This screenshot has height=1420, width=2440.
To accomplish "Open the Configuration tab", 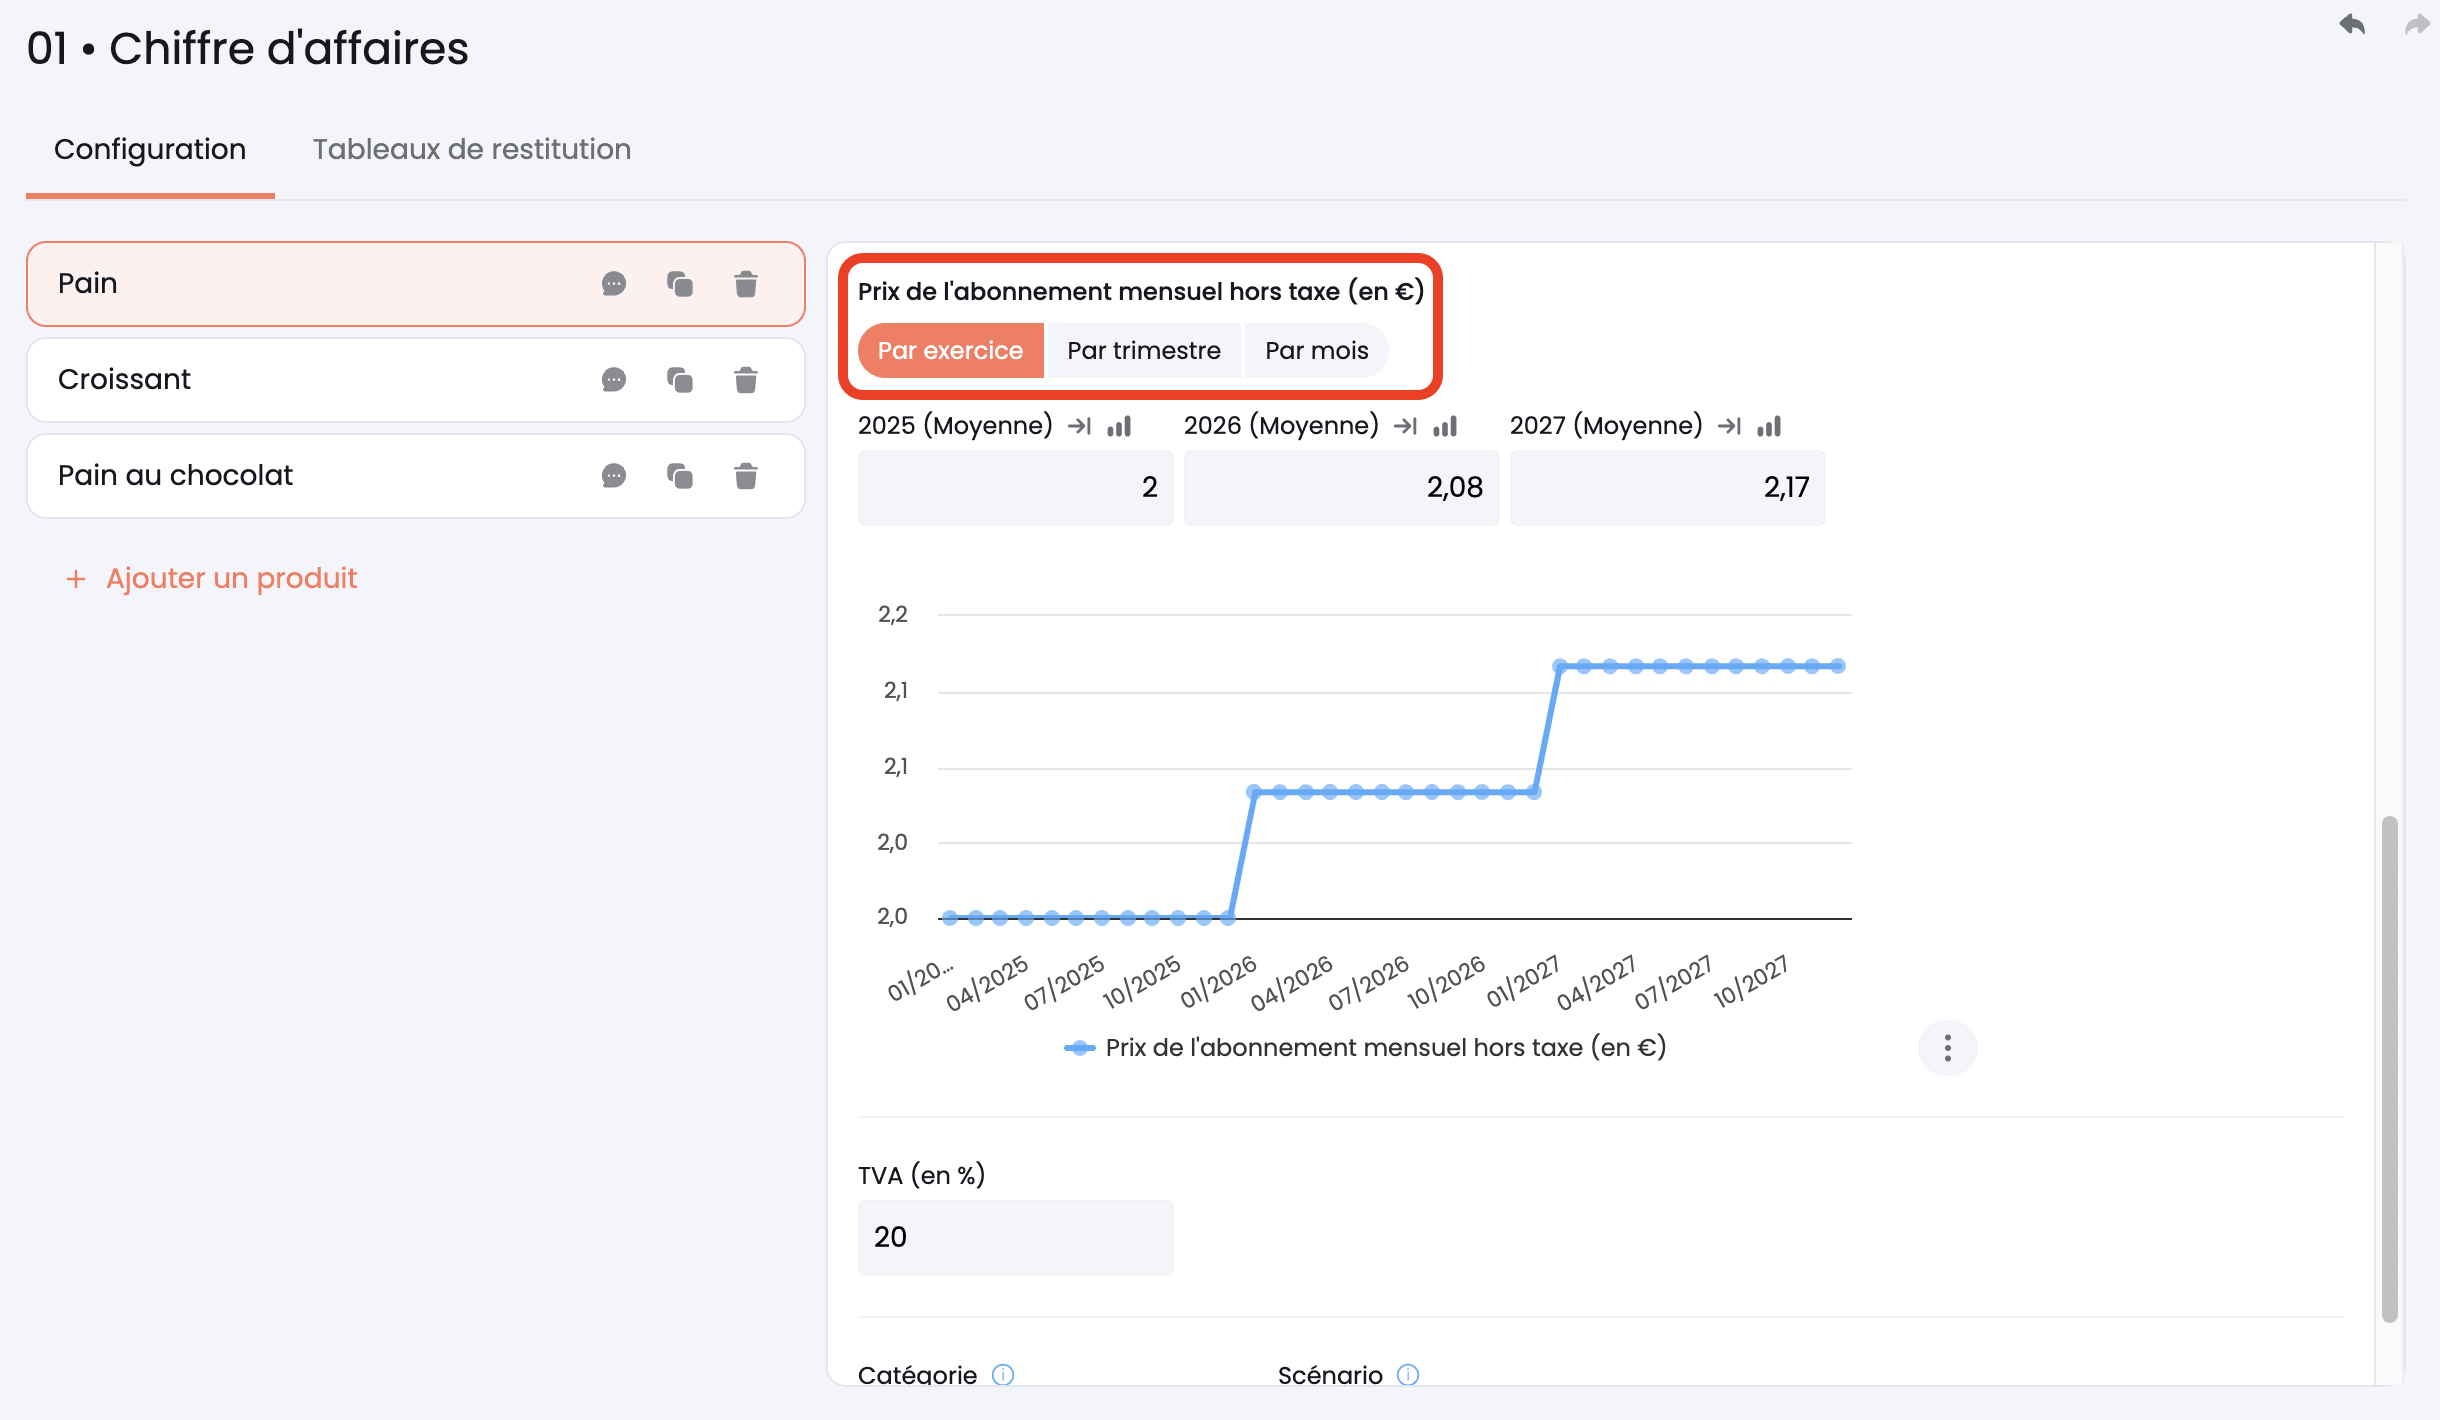I will [x=150, y=150].
